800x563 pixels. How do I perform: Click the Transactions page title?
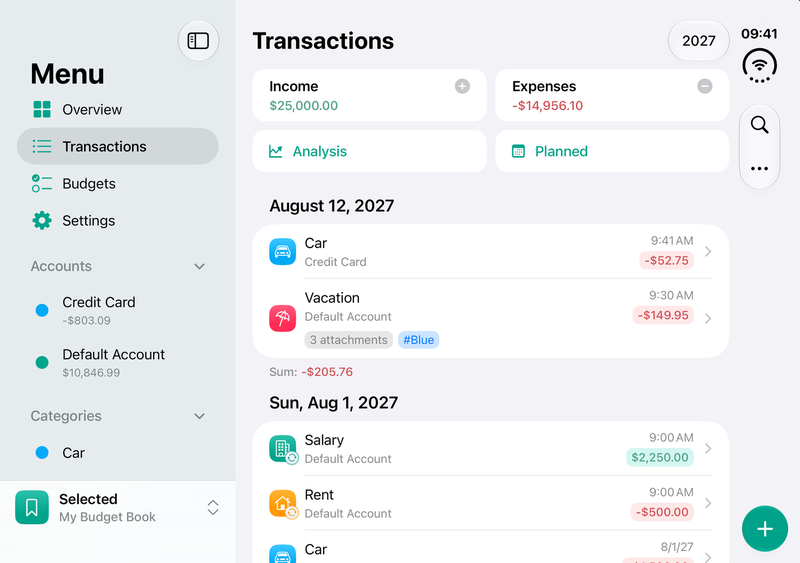pos(323,41)
